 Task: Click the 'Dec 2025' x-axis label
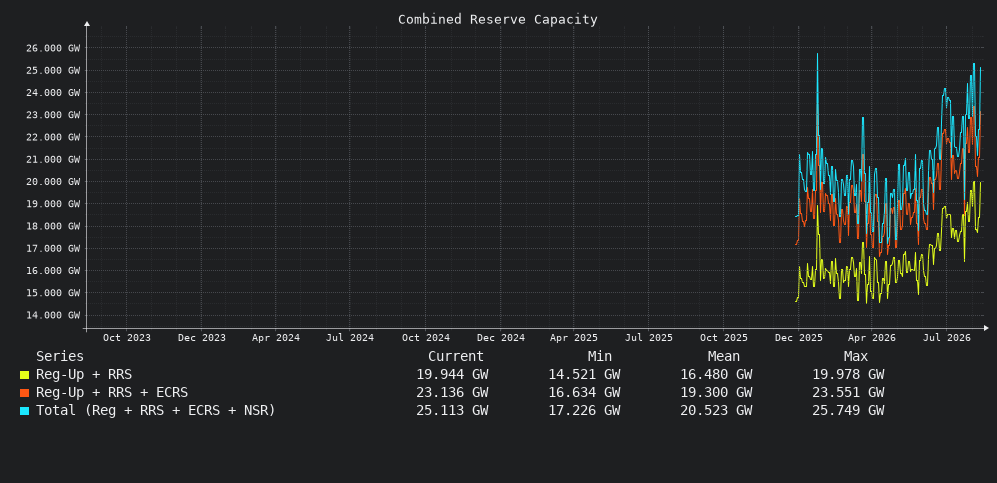(799, 338)
